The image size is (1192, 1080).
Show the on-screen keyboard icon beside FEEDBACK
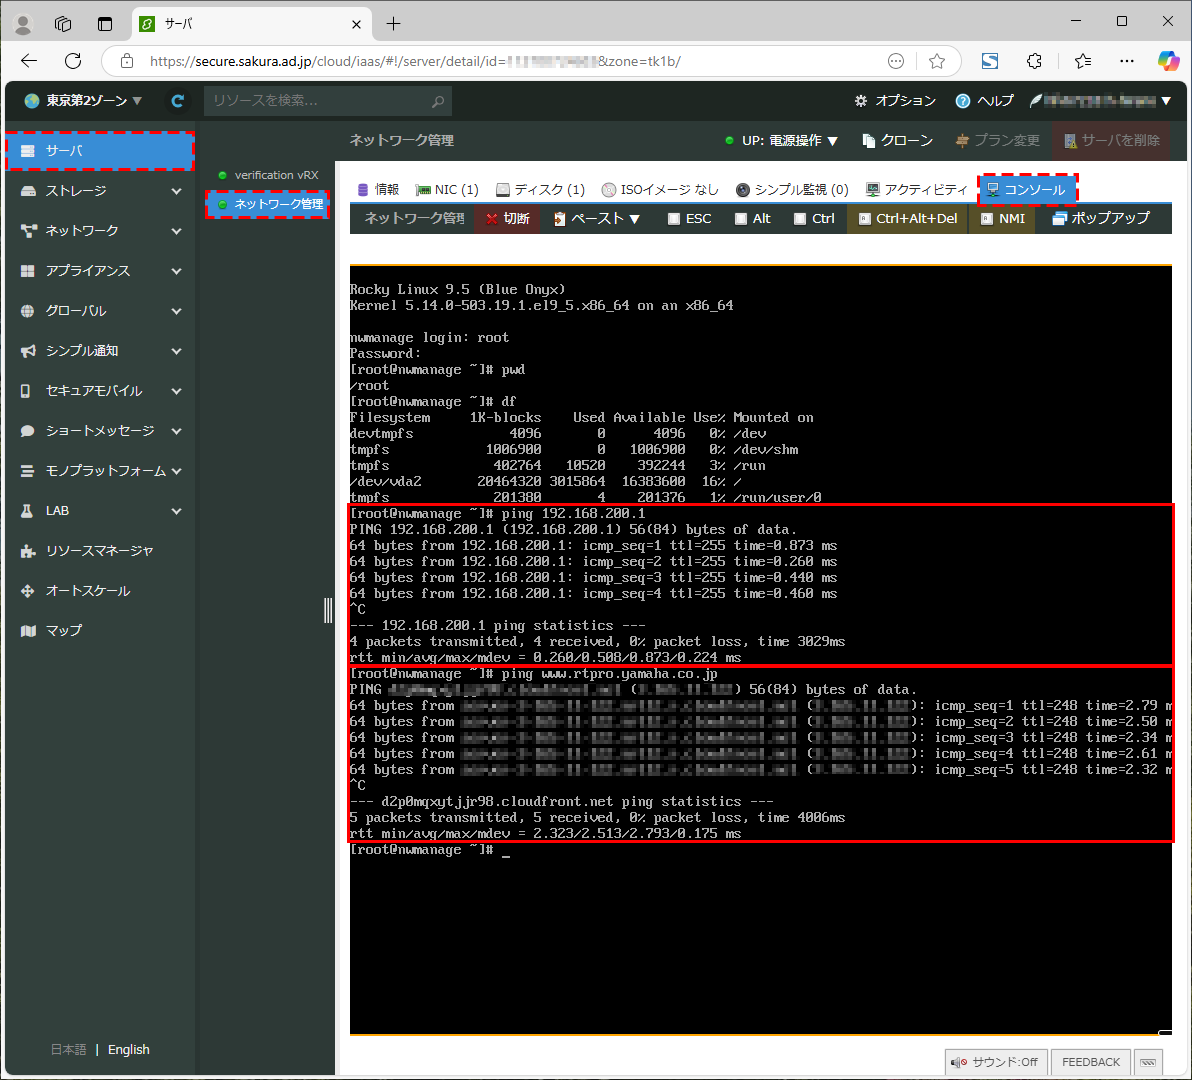[1148, 1062]
